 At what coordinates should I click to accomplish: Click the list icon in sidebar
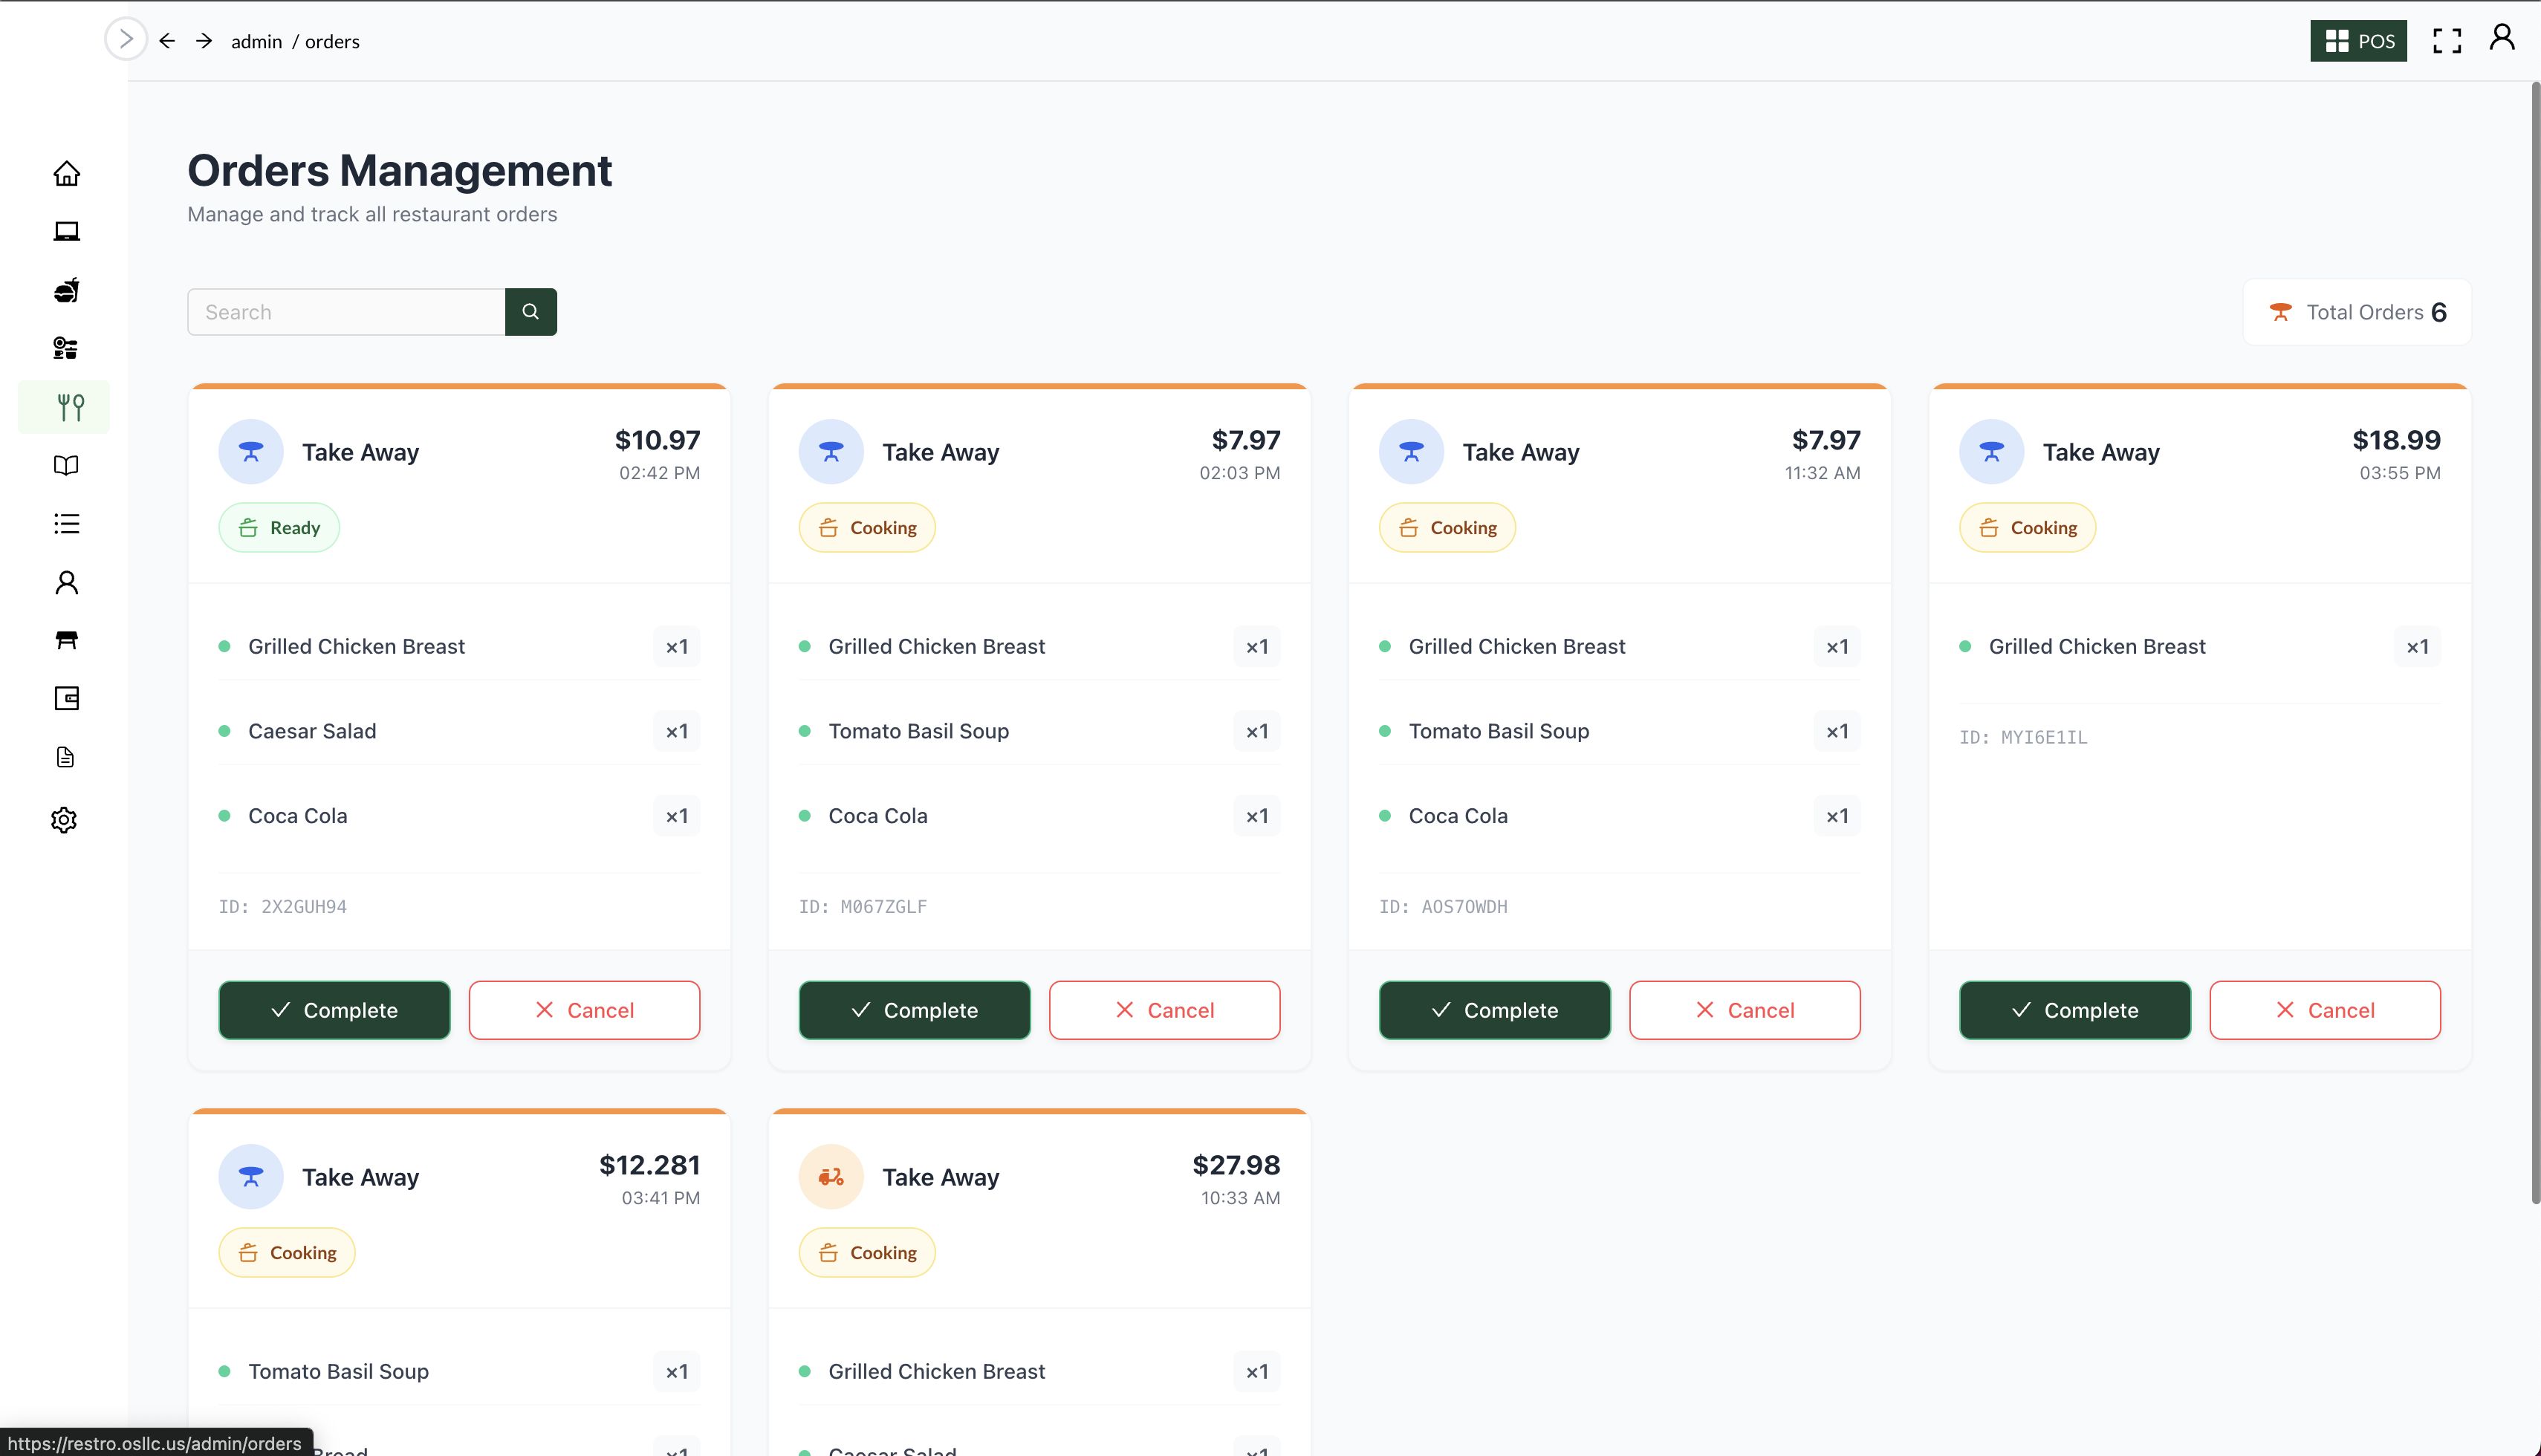66,523
